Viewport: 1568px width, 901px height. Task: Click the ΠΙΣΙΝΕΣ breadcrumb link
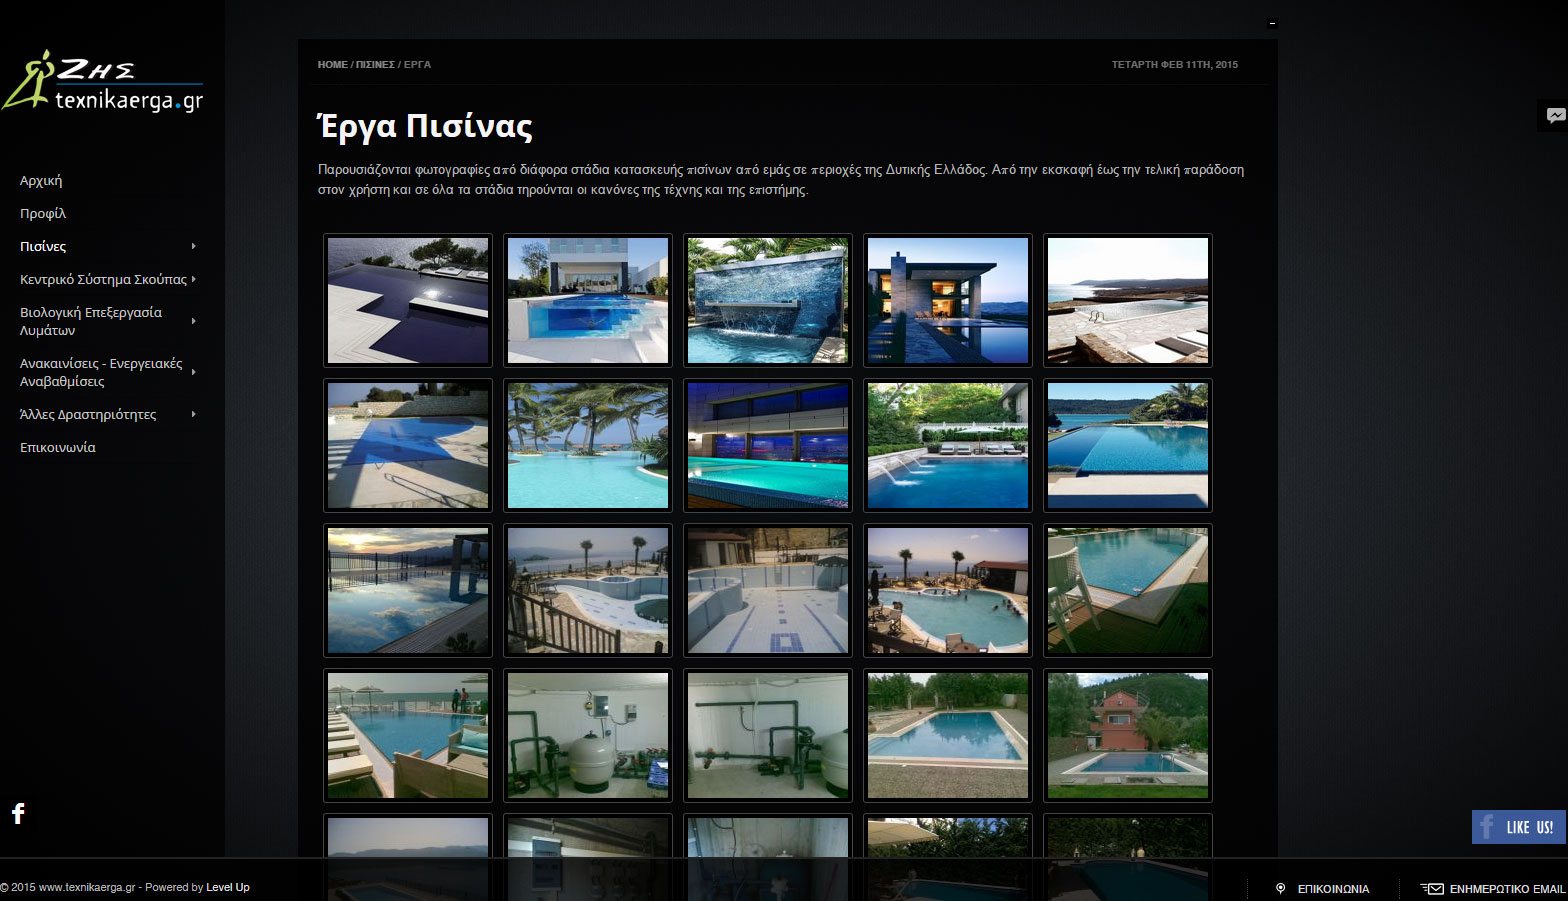point(375,65)
